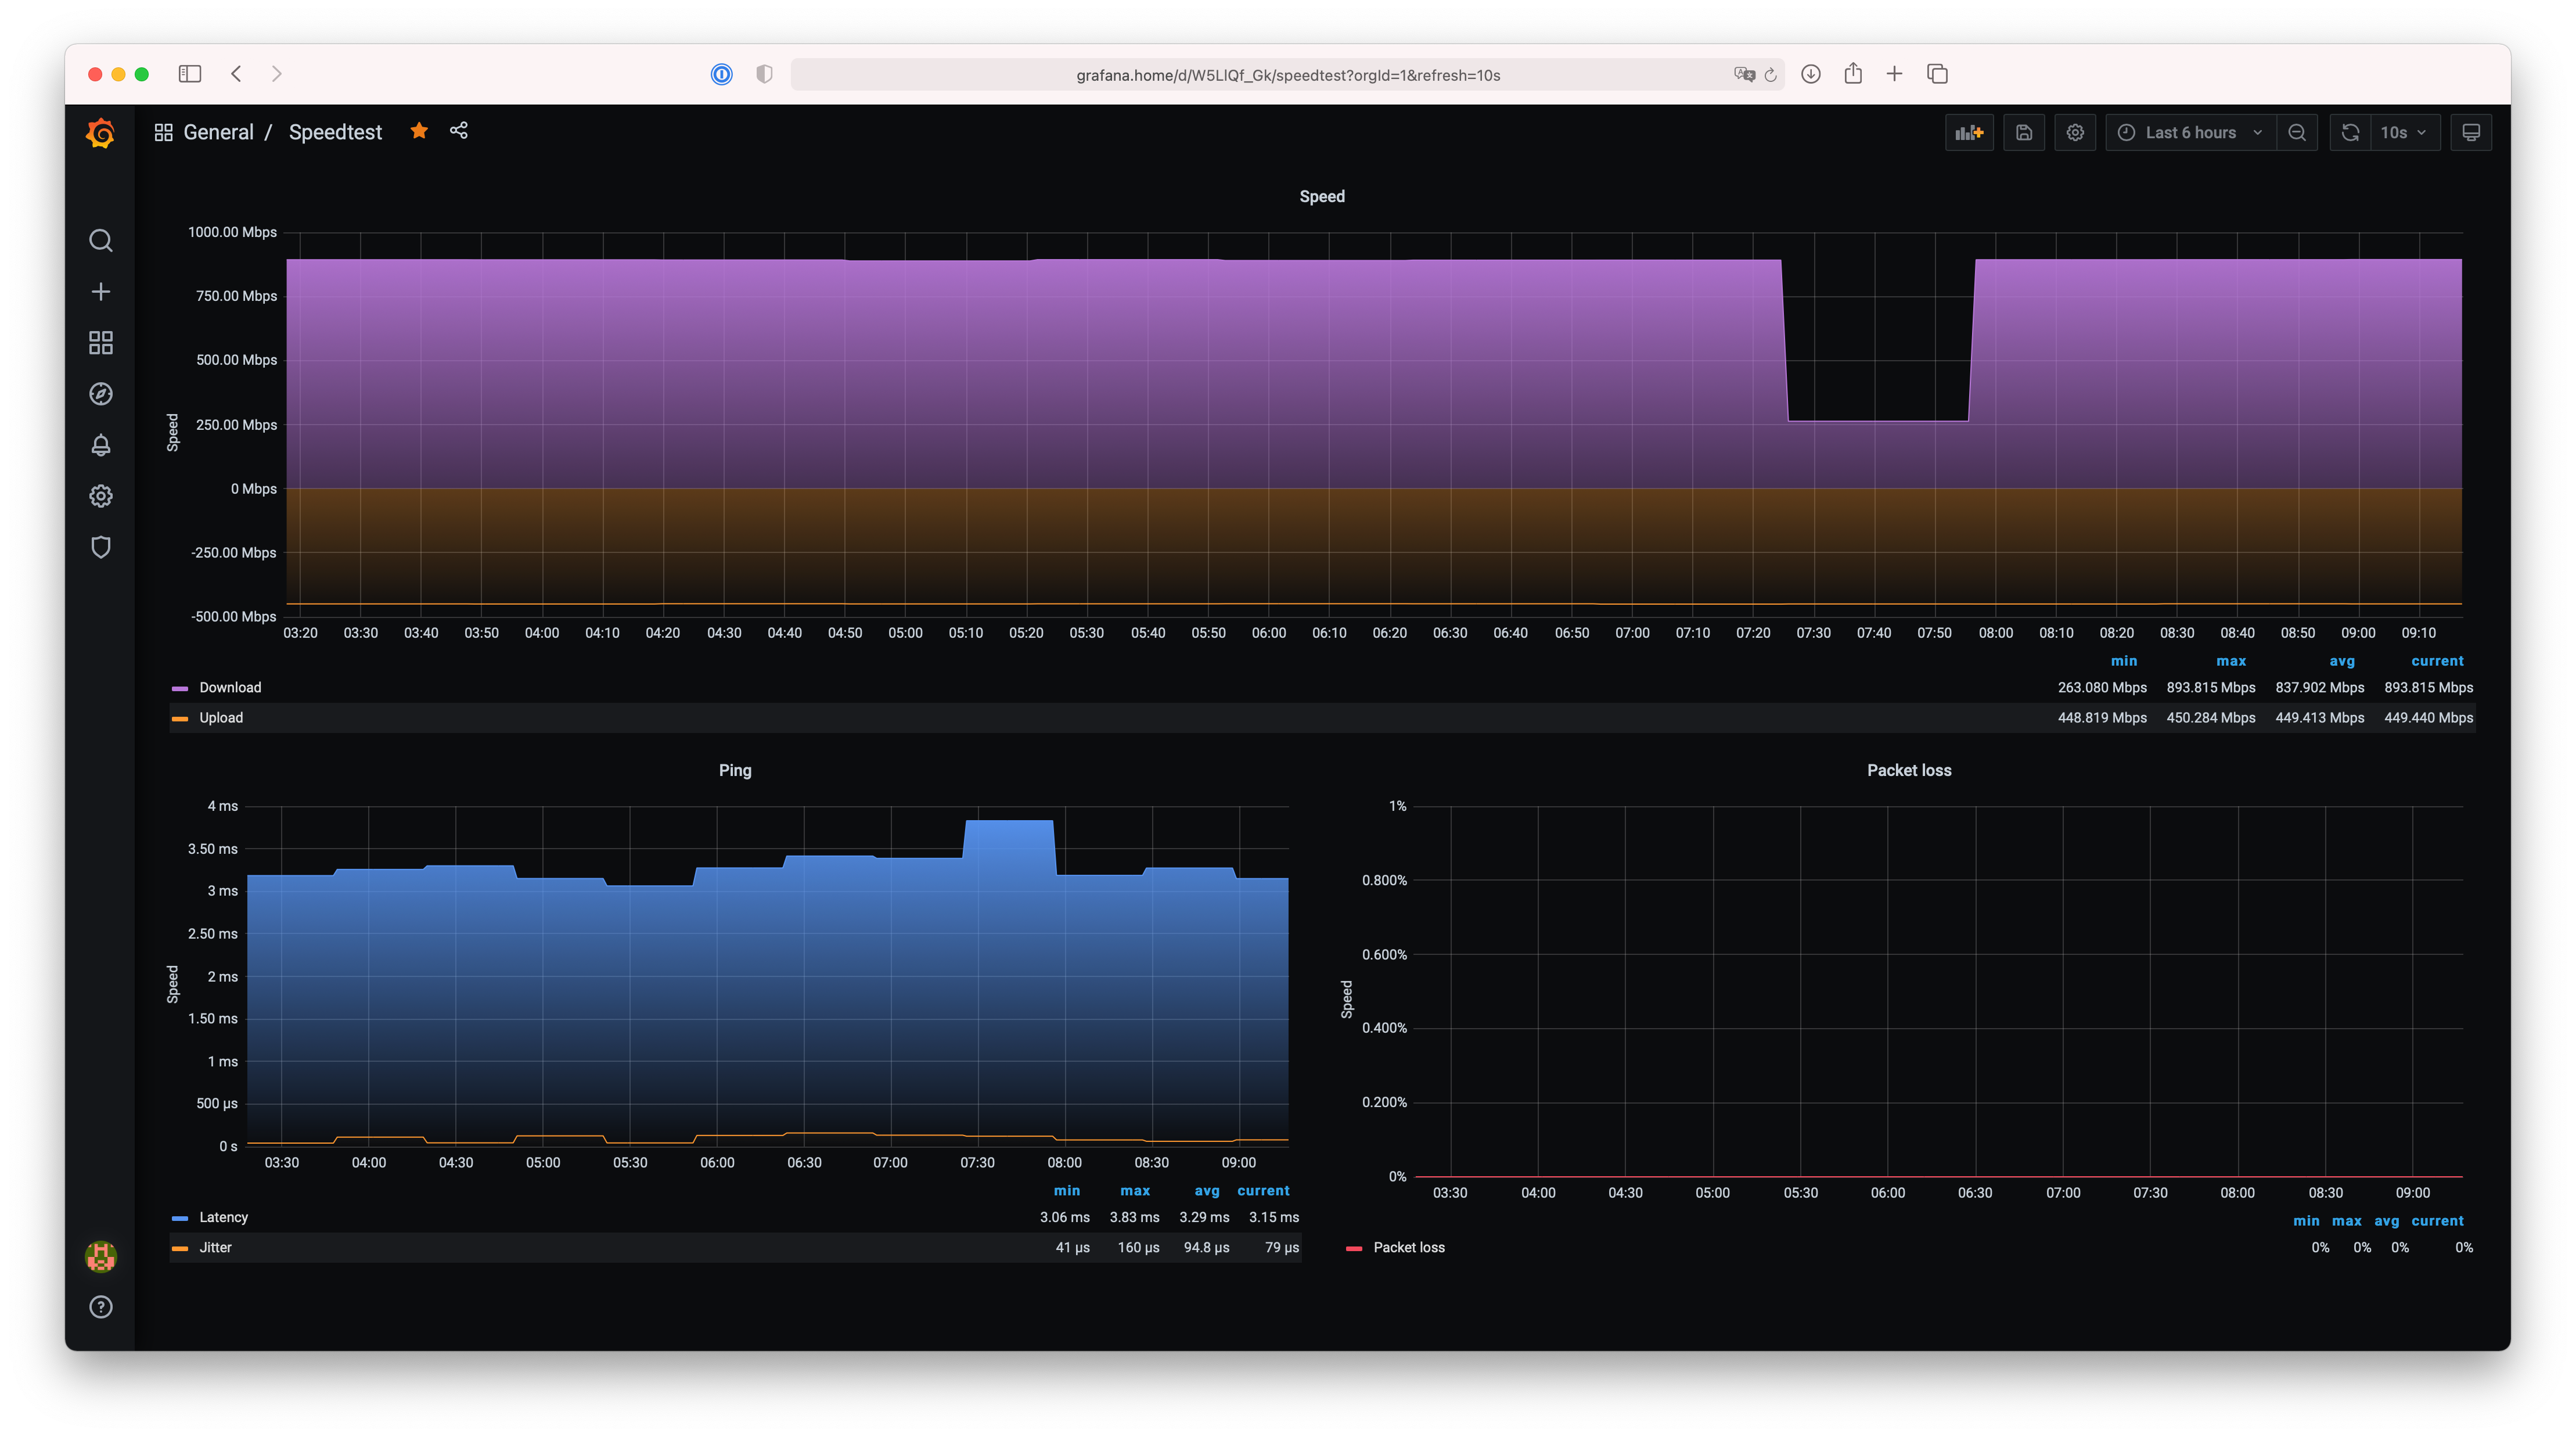Zoom out the dashboard time range

coord(2297,131)
